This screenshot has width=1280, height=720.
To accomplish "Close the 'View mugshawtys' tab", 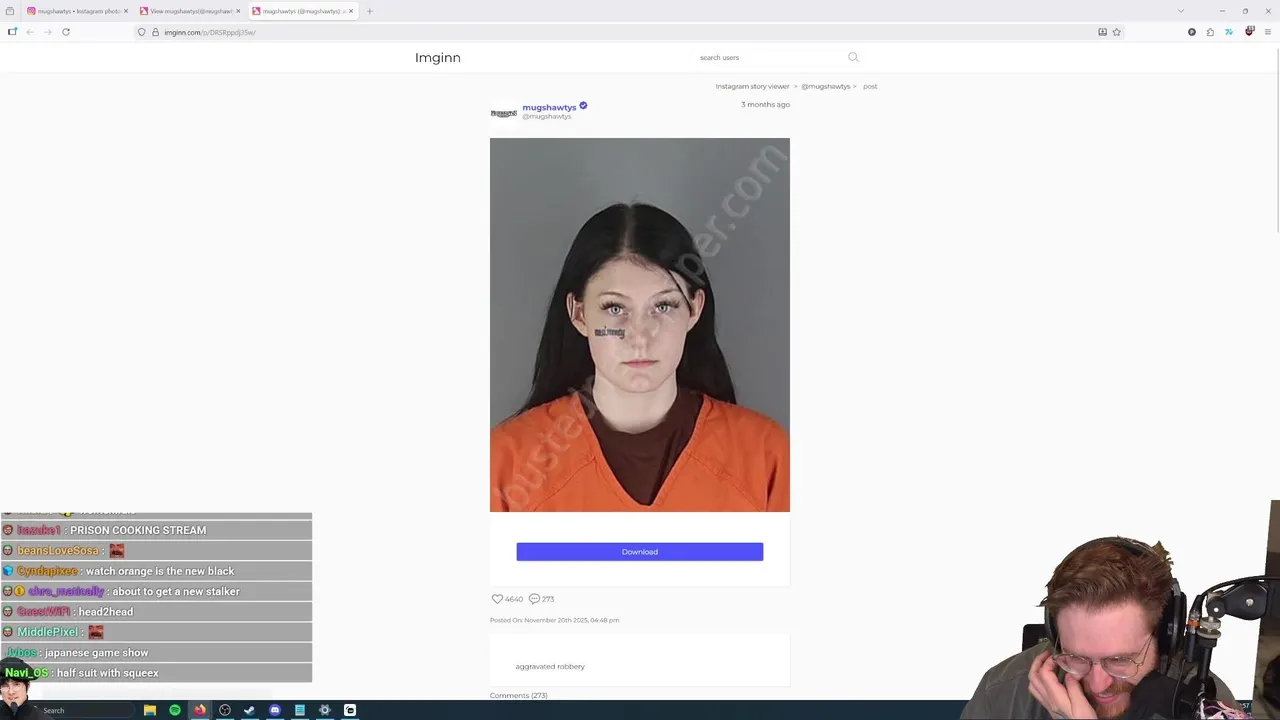I will click(238, 11).
